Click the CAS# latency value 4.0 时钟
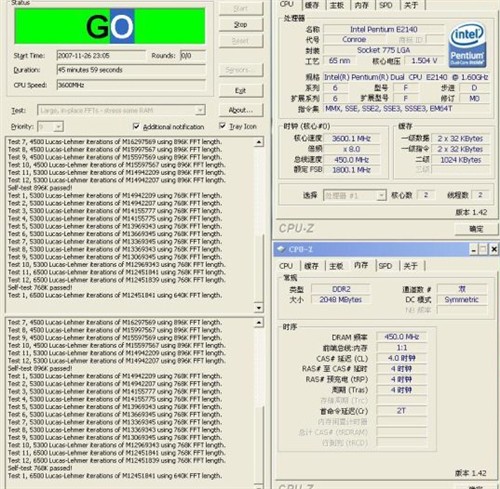 click(x=402, y=358)
